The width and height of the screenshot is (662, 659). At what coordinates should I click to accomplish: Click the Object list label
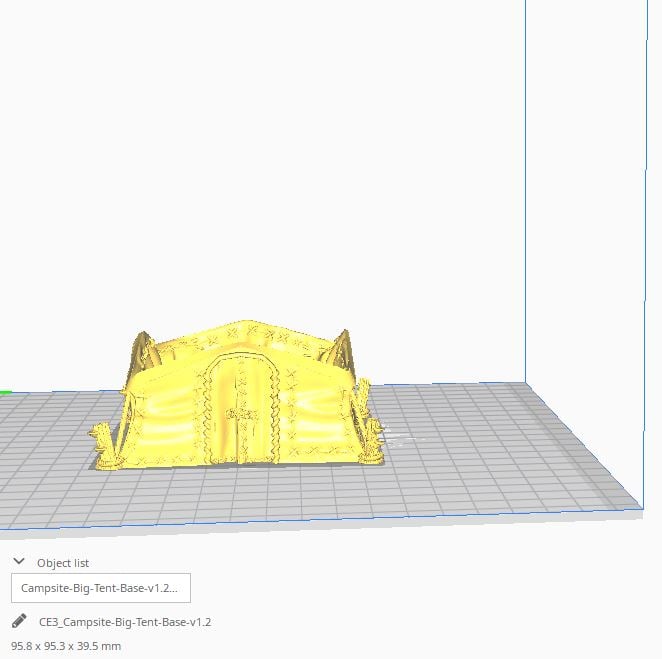(x=63, y=563)
